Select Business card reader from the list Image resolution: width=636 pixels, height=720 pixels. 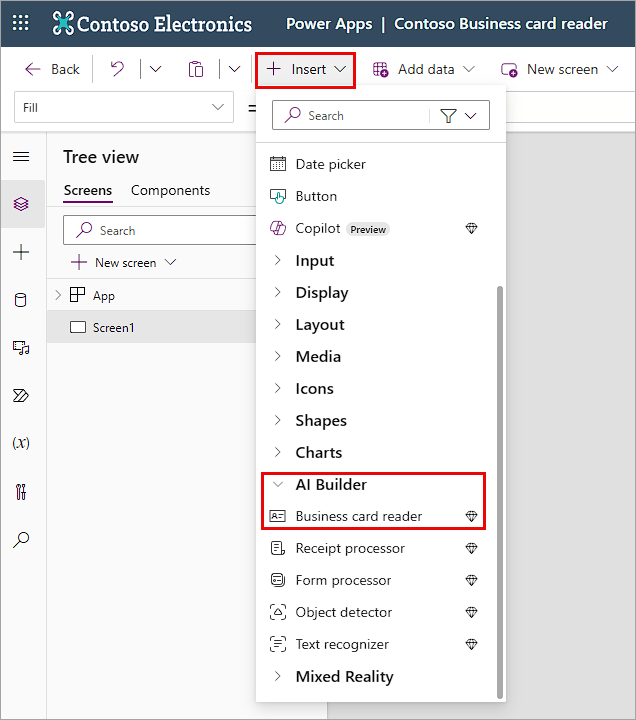pyautogui.click(x=358, y=517)
